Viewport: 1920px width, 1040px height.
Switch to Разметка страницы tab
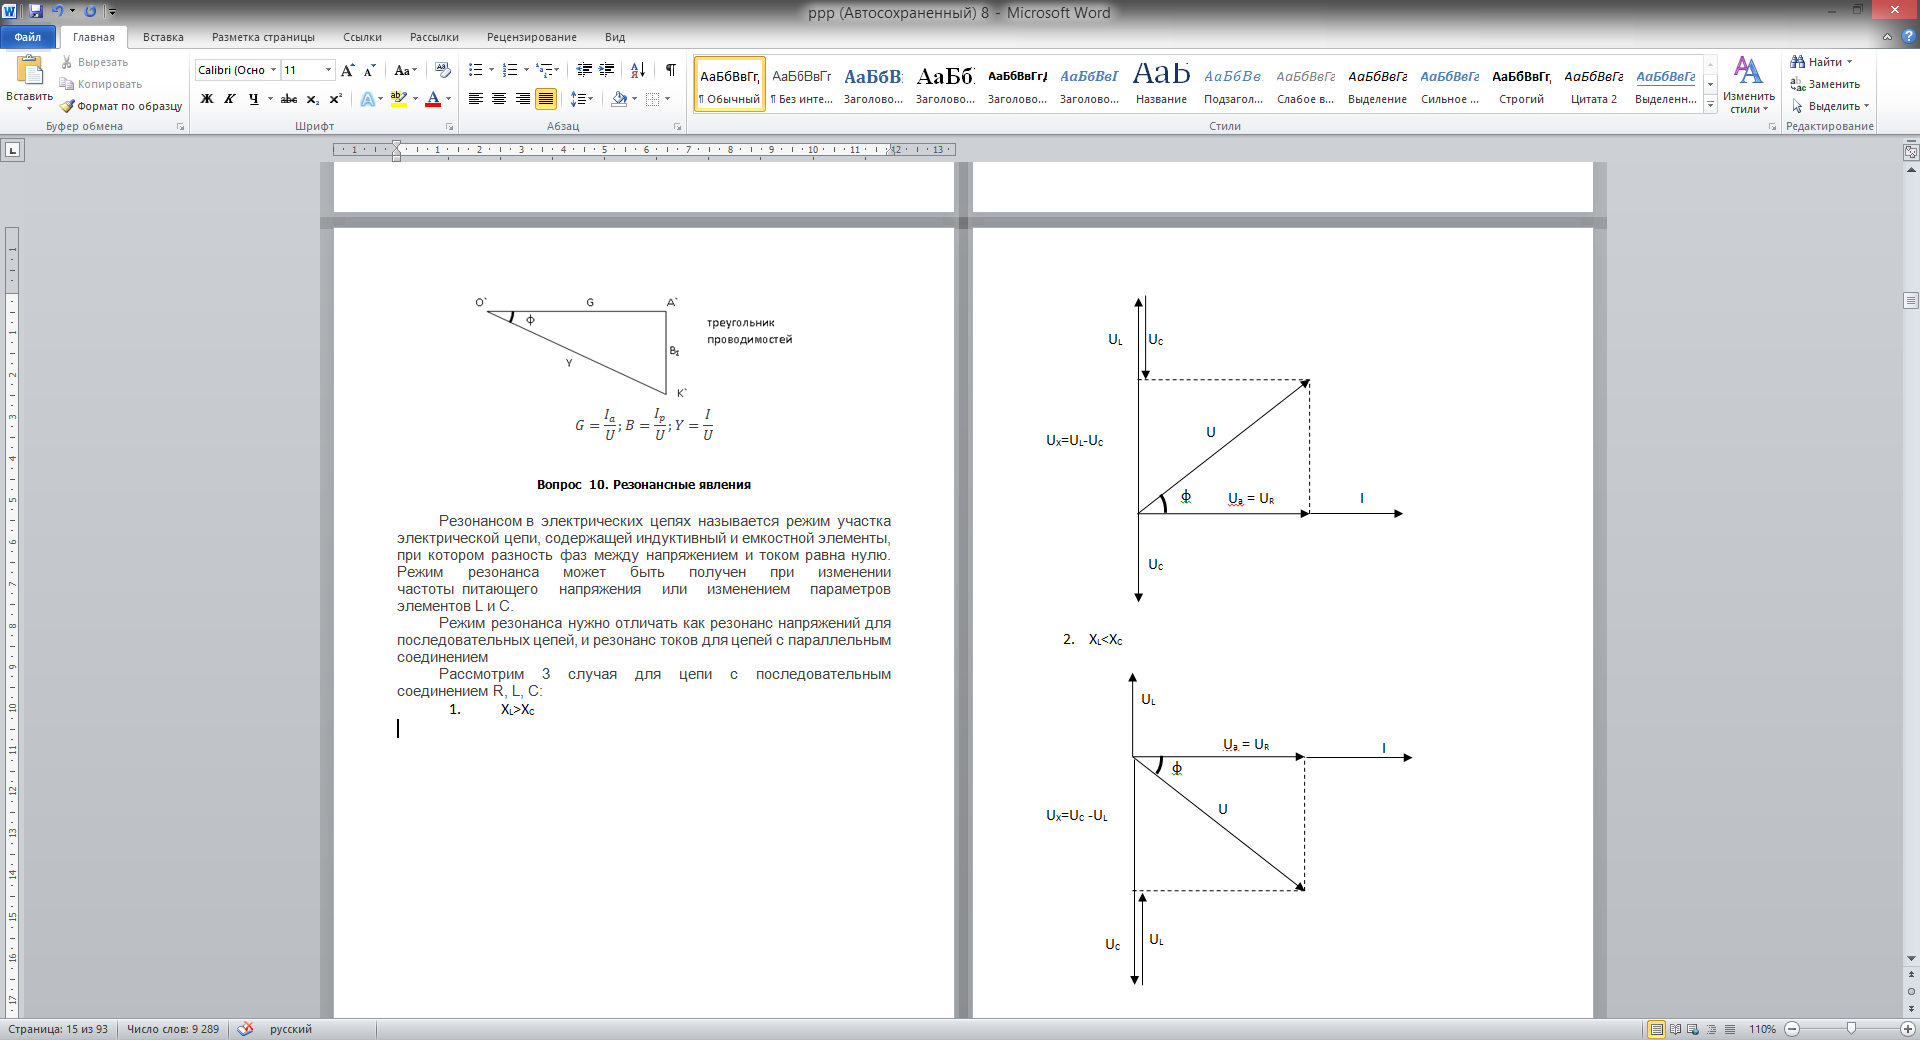coord(263,37)
